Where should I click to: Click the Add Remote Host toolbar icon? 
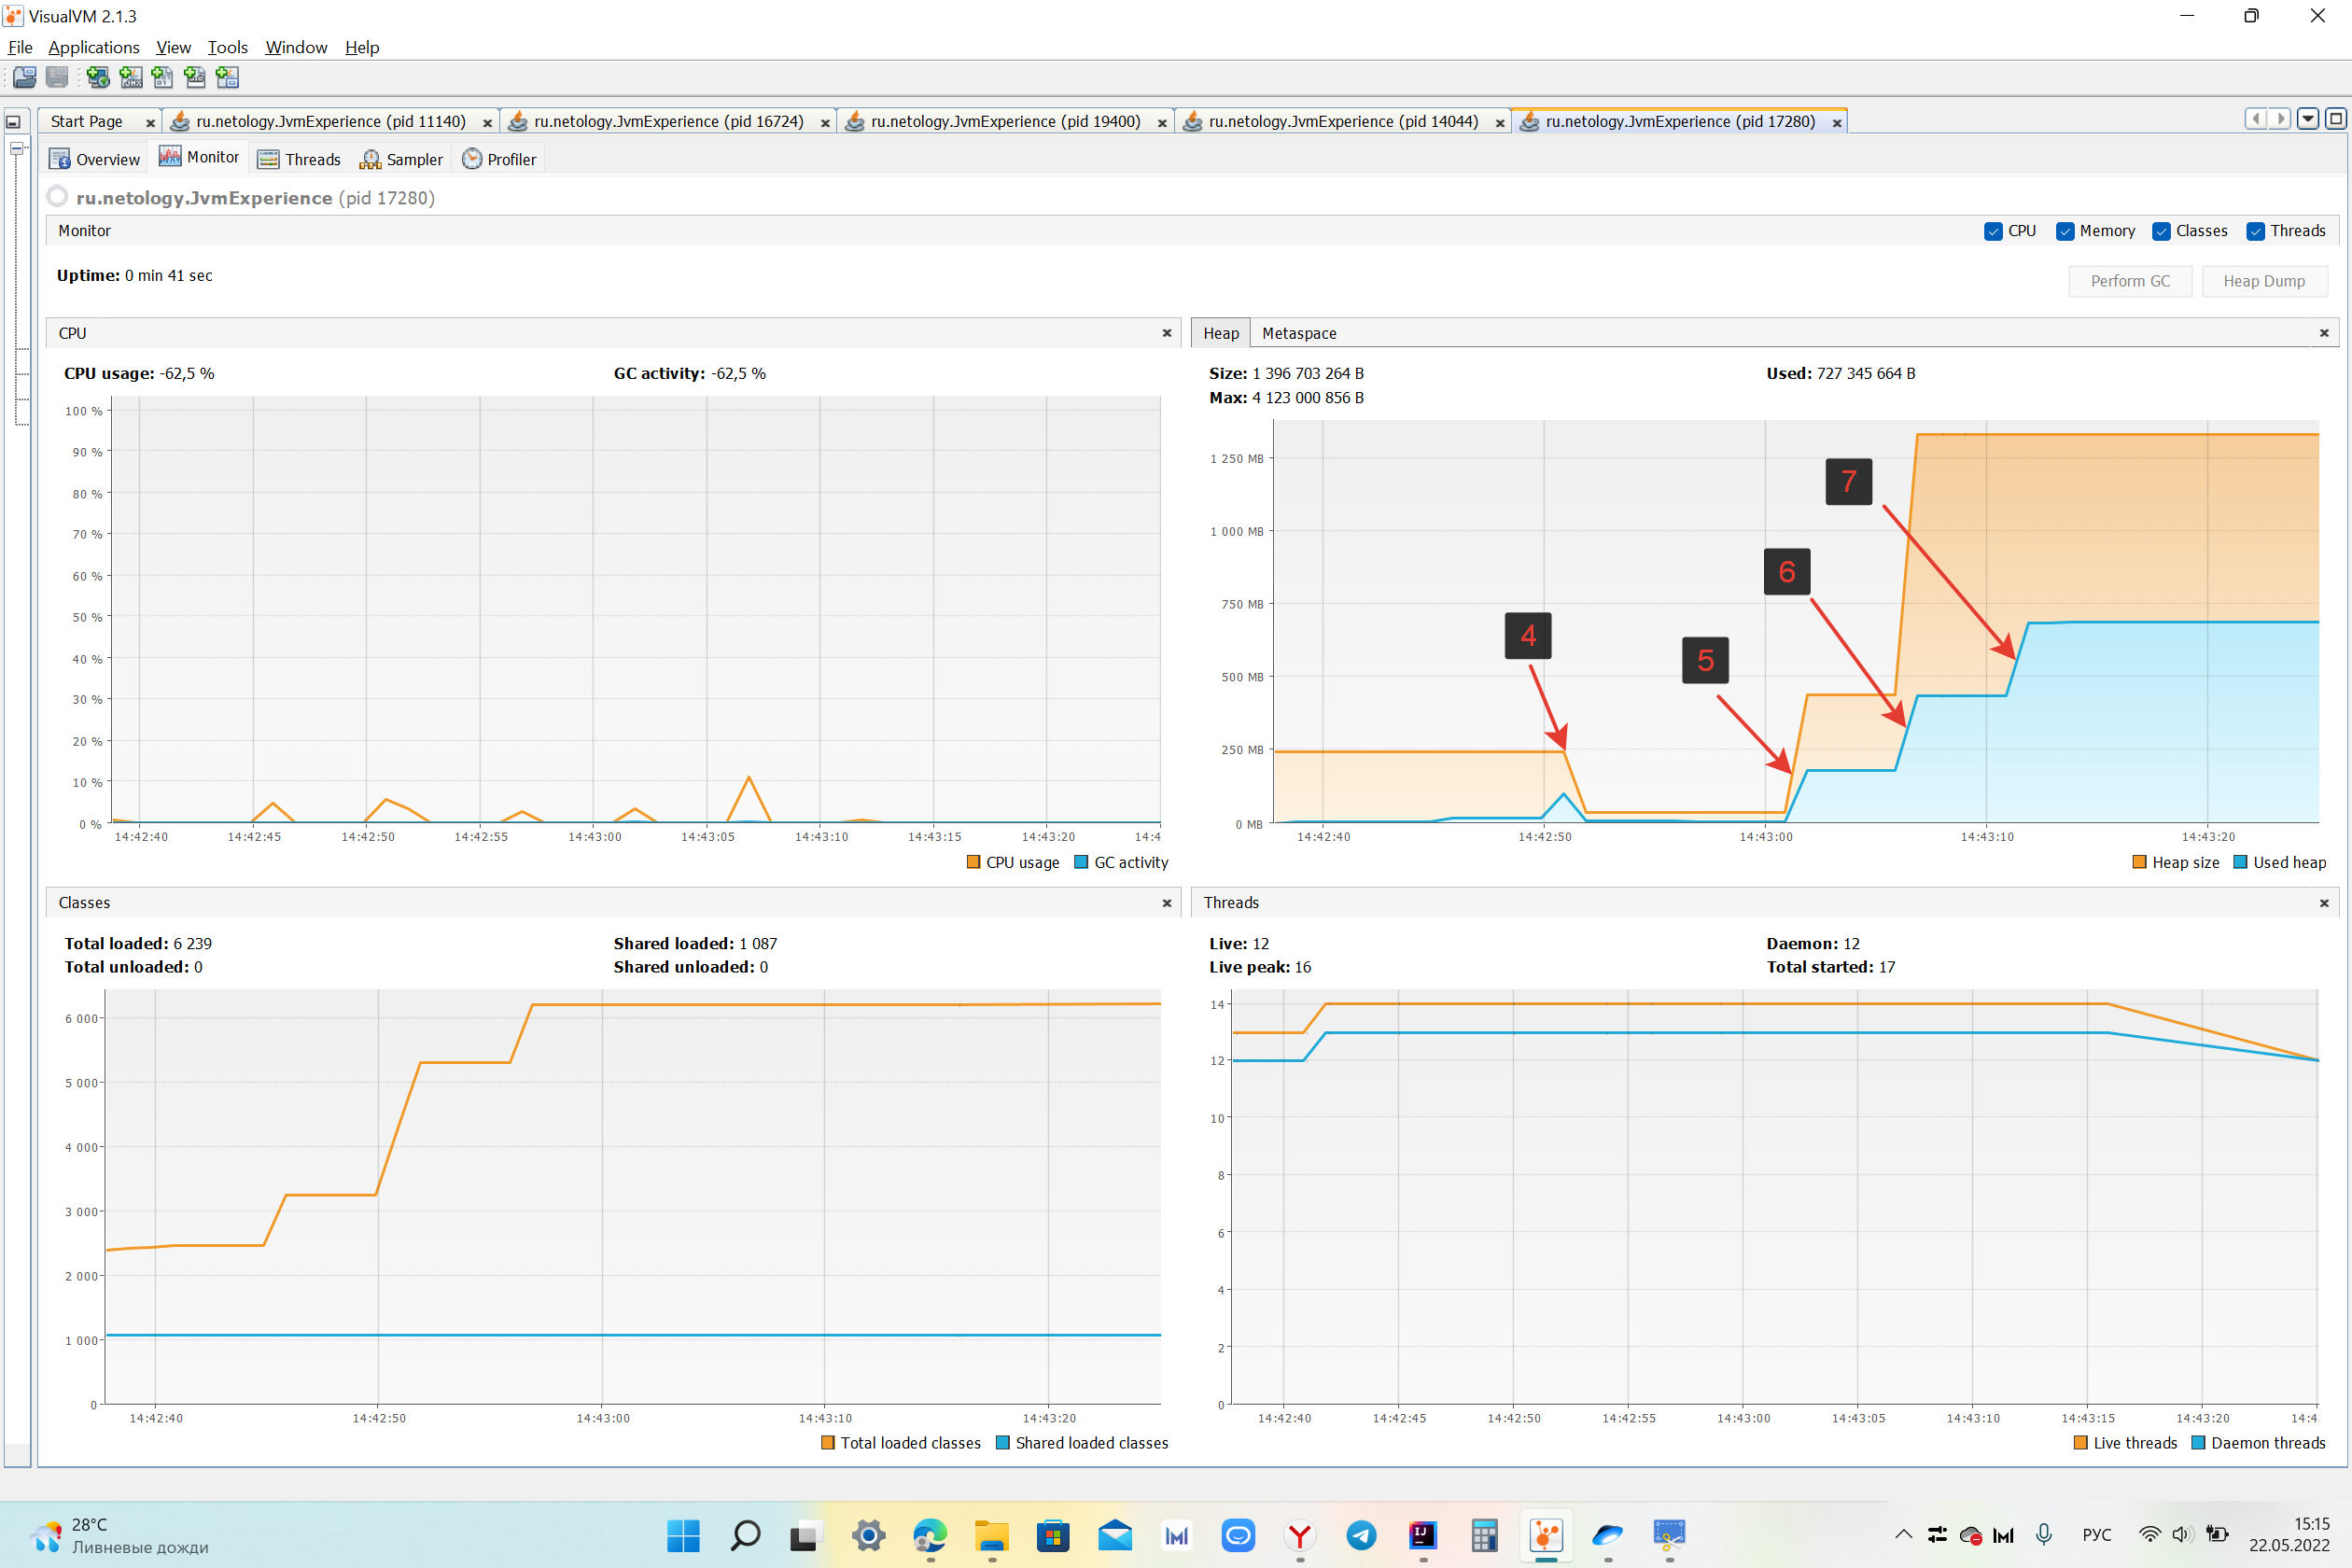(98, 77)
